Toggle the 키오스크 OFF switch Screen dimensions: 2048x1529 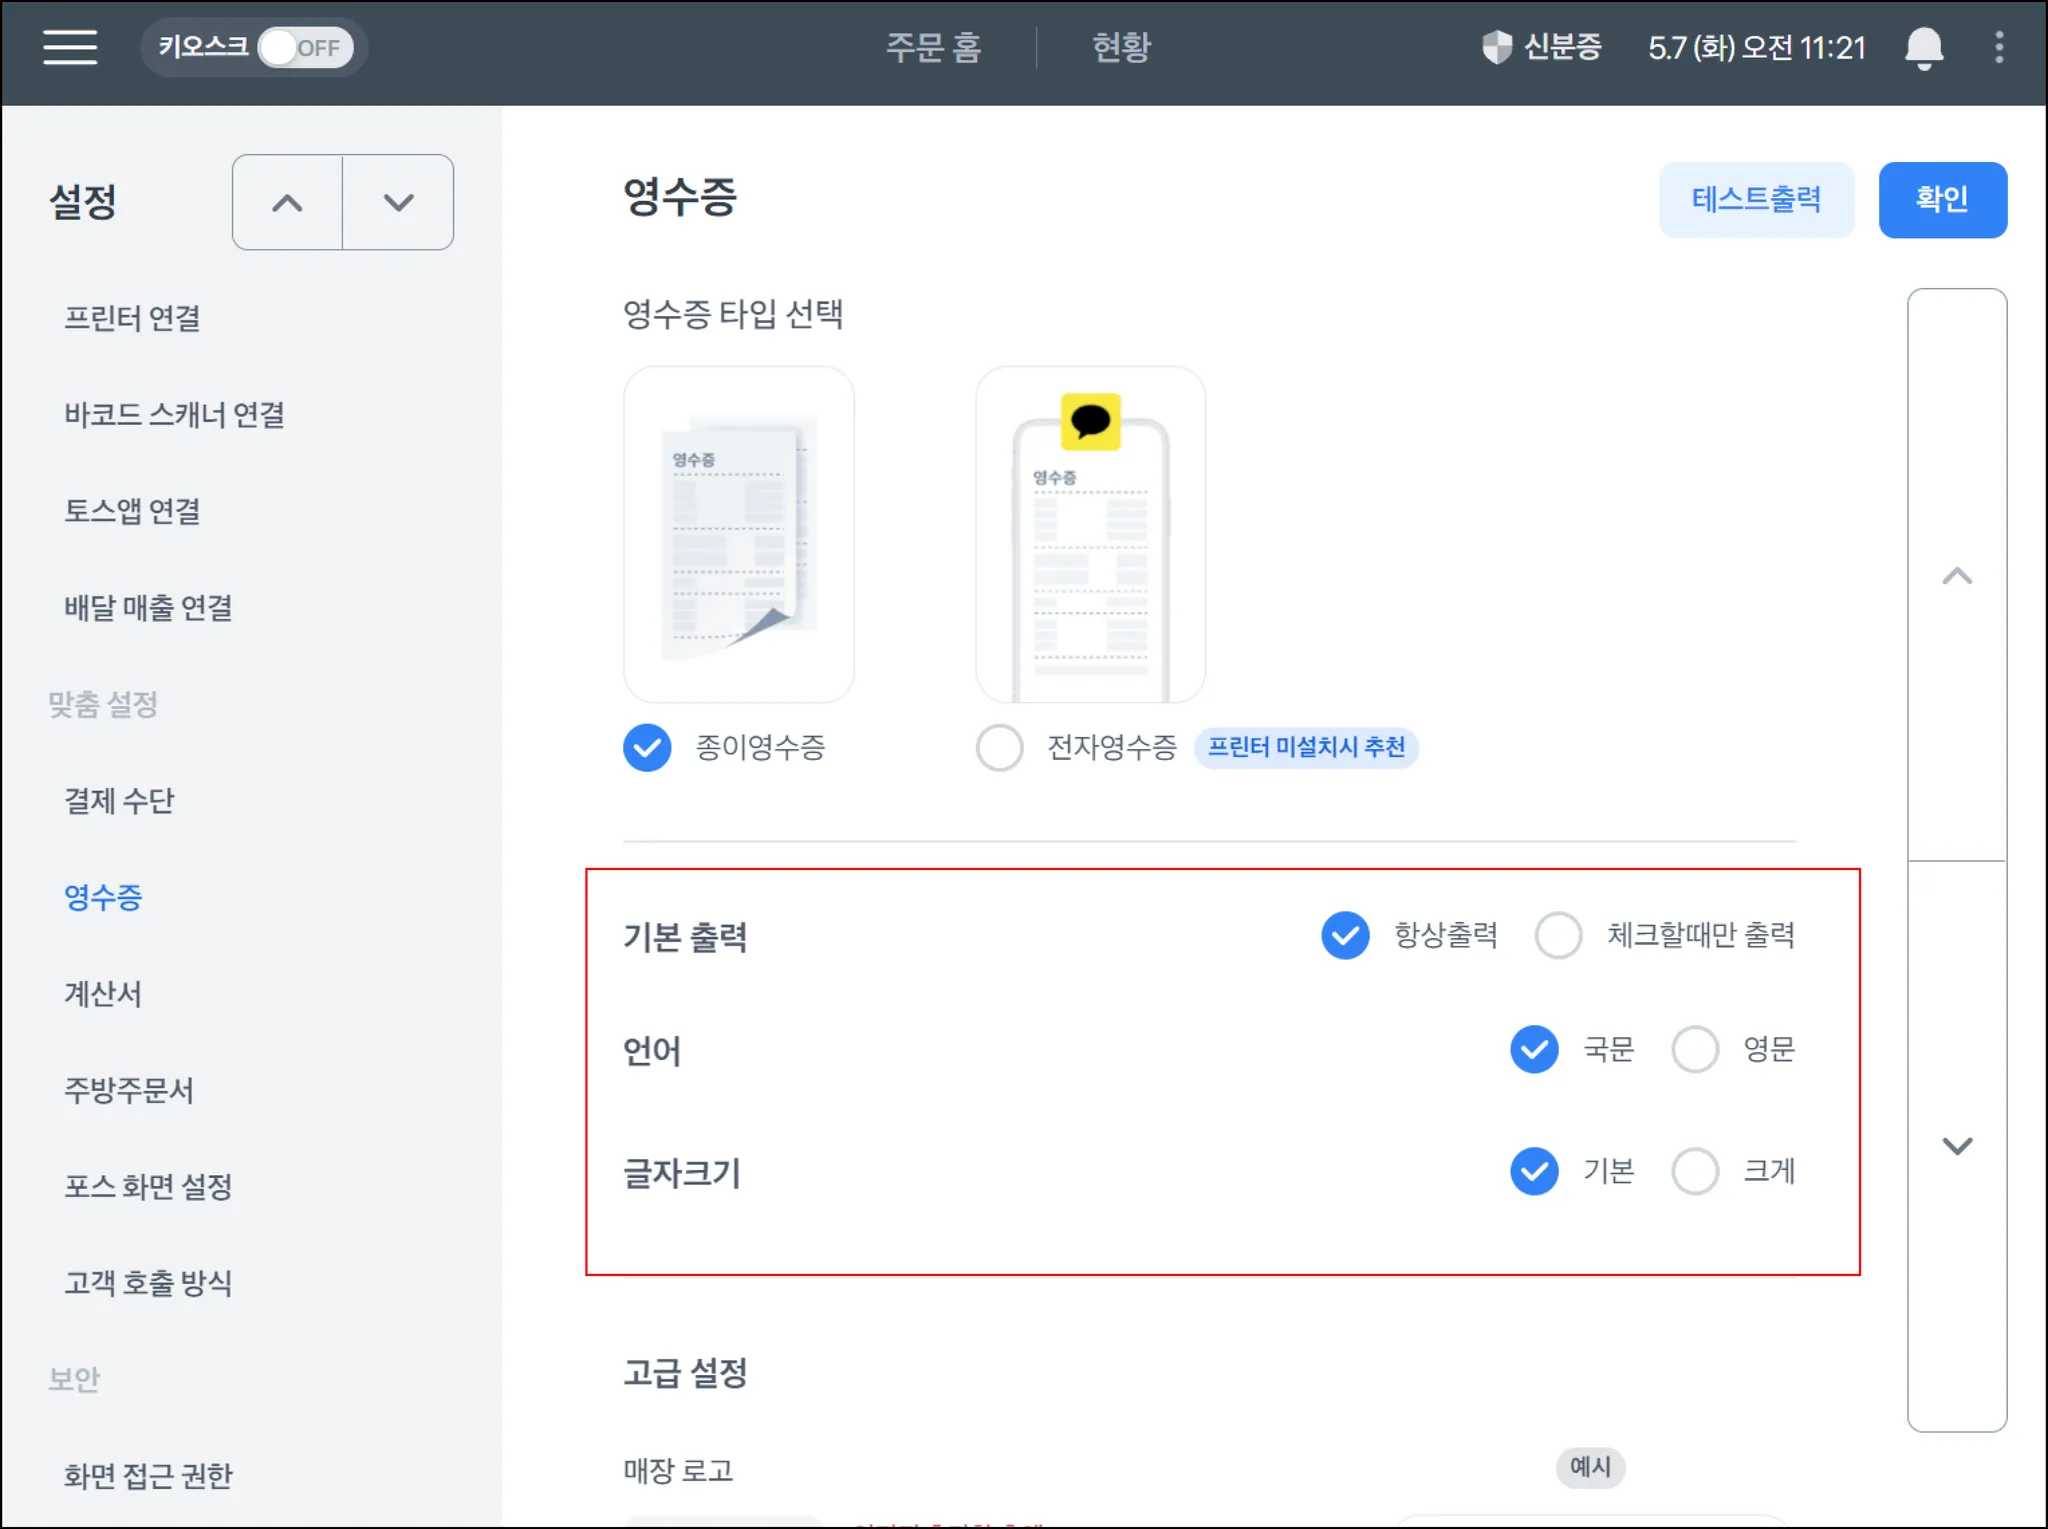(304, 47)
